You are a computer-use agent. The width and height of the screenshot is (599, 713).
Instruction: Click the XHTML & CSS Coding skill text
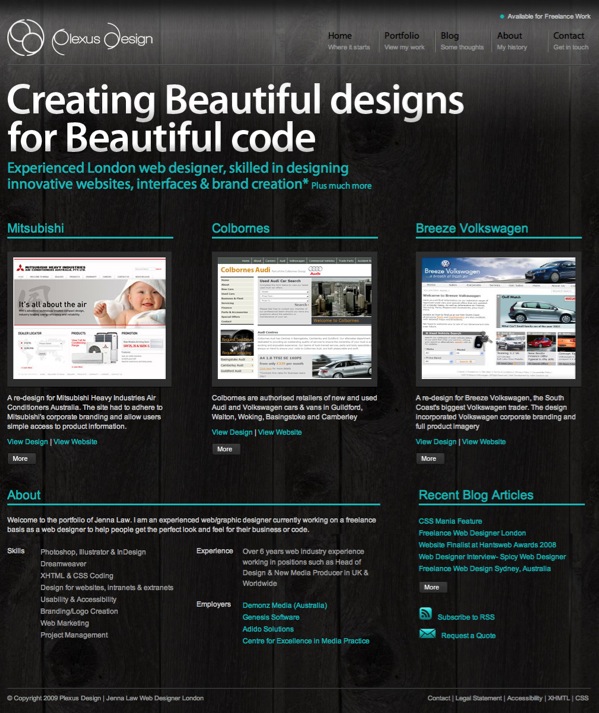coord(76,576)
